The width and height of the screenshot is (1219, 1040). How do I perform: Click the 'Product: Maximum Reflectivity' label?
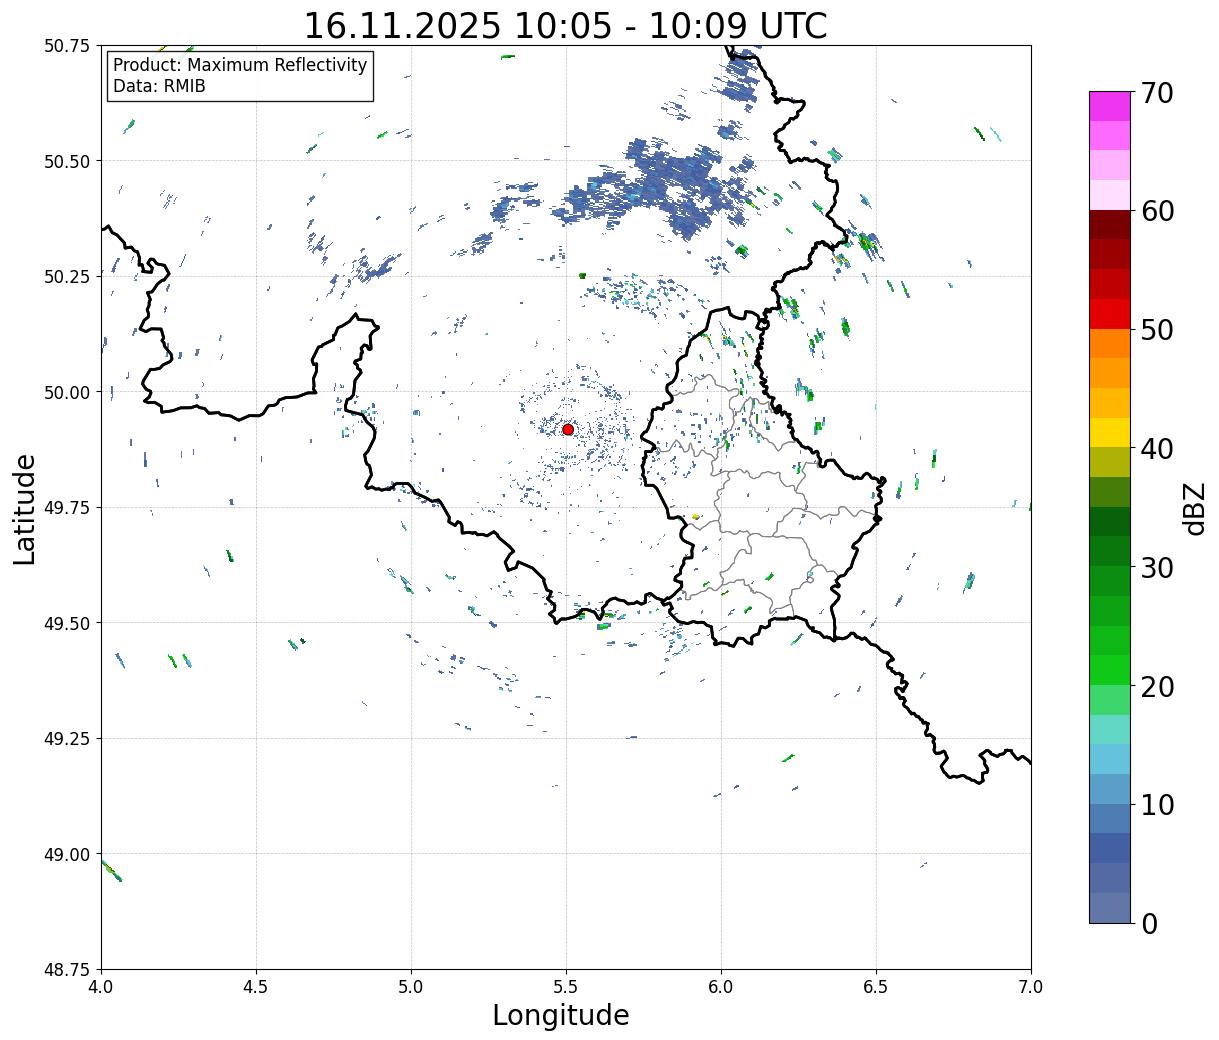tap(240, 65)
